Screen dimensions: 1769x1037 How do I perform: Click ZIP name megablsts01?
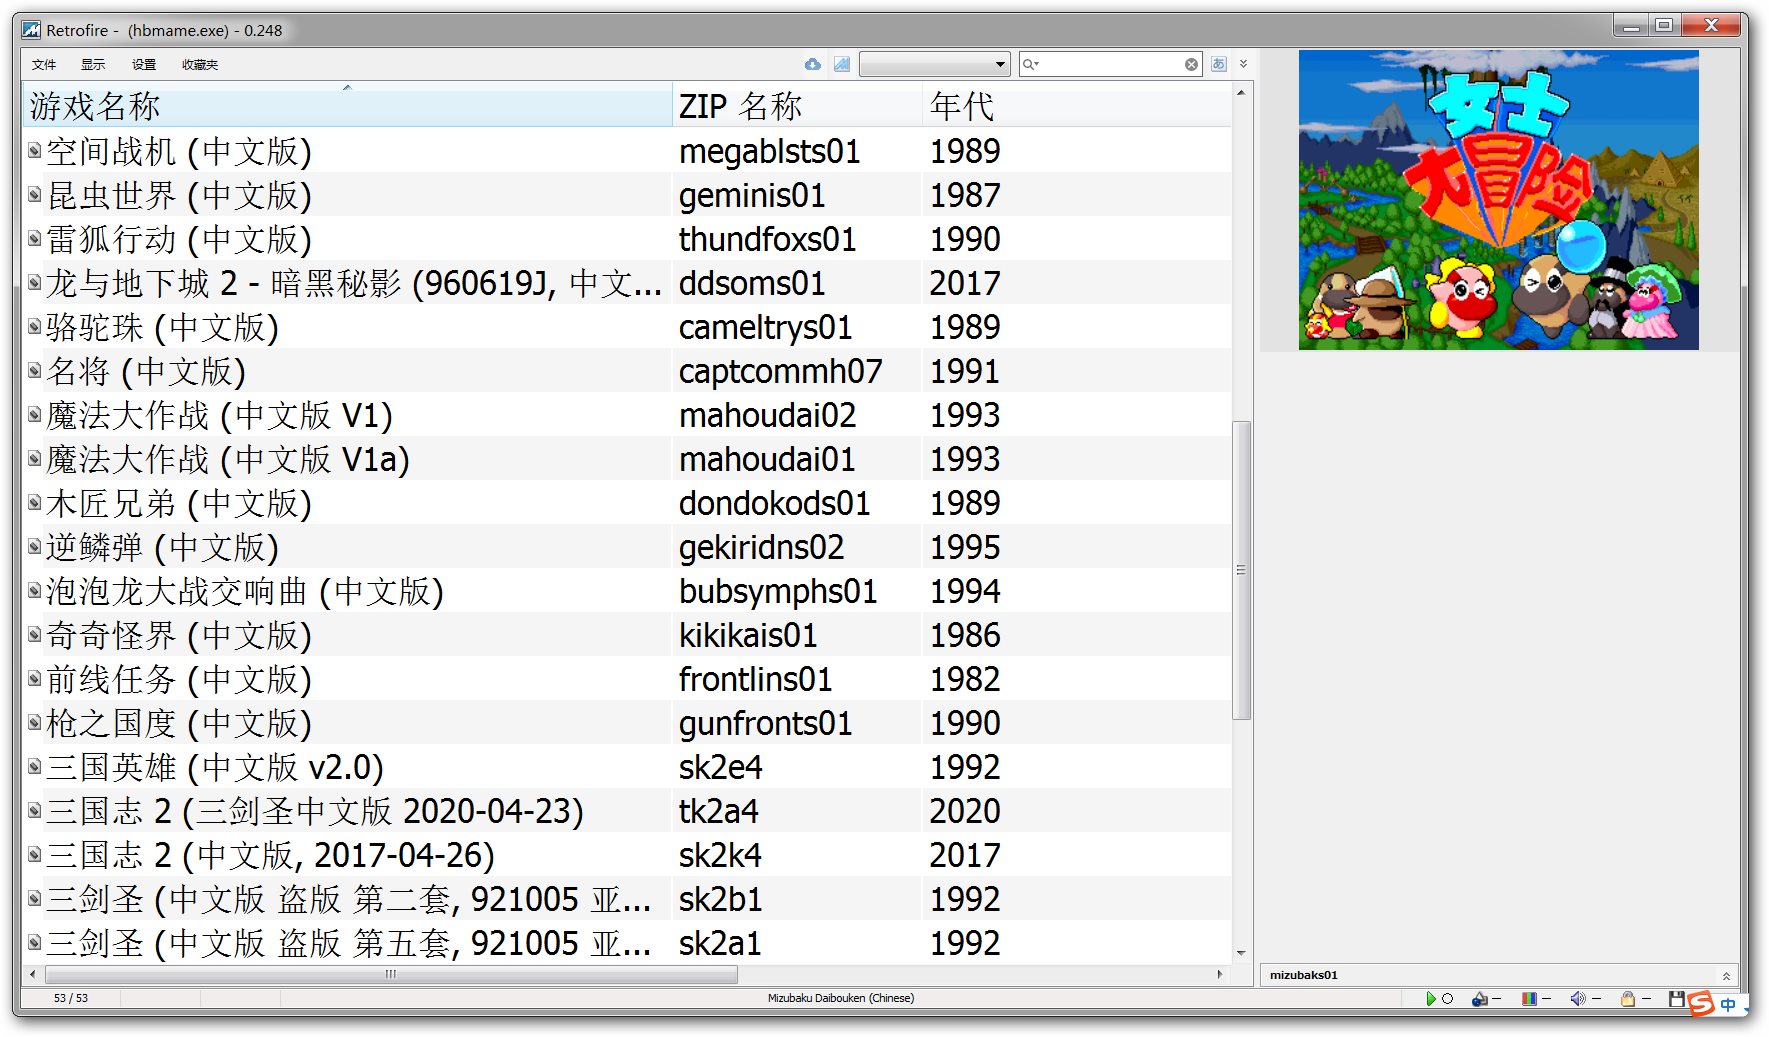(770, 151)
